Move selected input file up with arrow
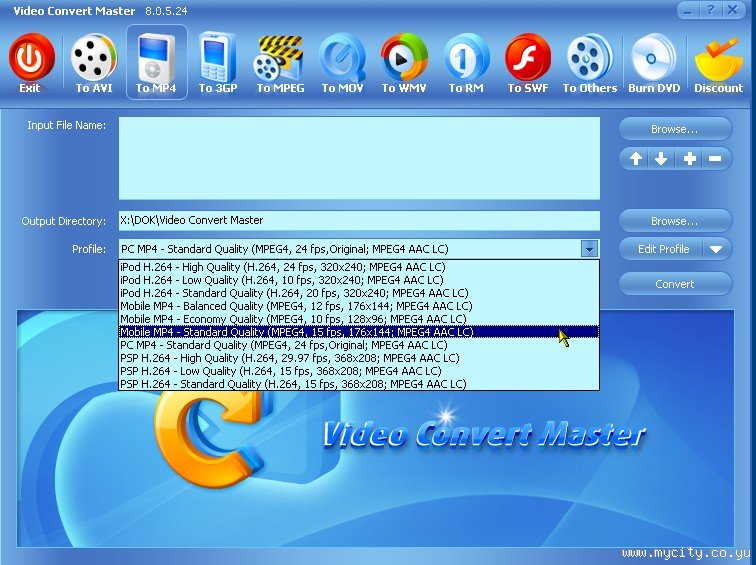Image resolution: width=756 pixels, height=565 pixels. pyautogui.click(x=635, y=159)
